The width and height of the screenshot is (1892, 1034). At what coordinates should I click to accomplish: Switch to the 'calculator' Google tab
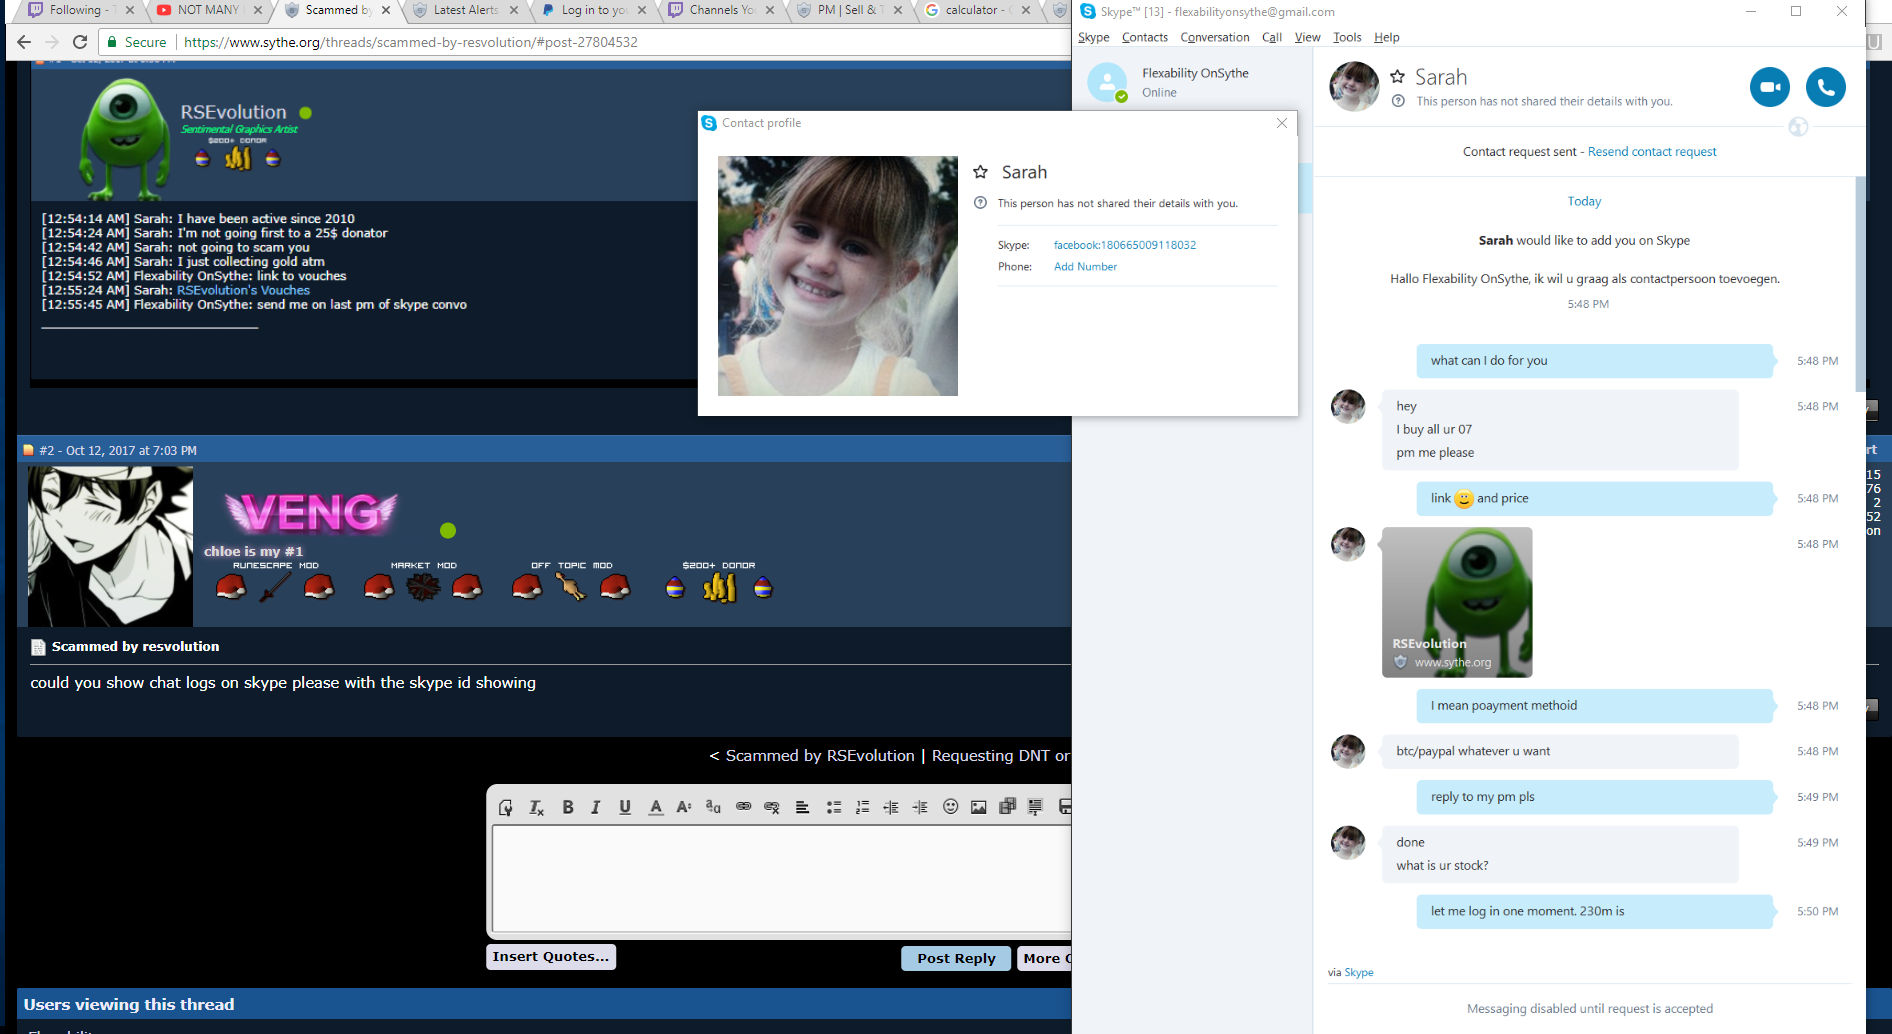coord(977,10)
